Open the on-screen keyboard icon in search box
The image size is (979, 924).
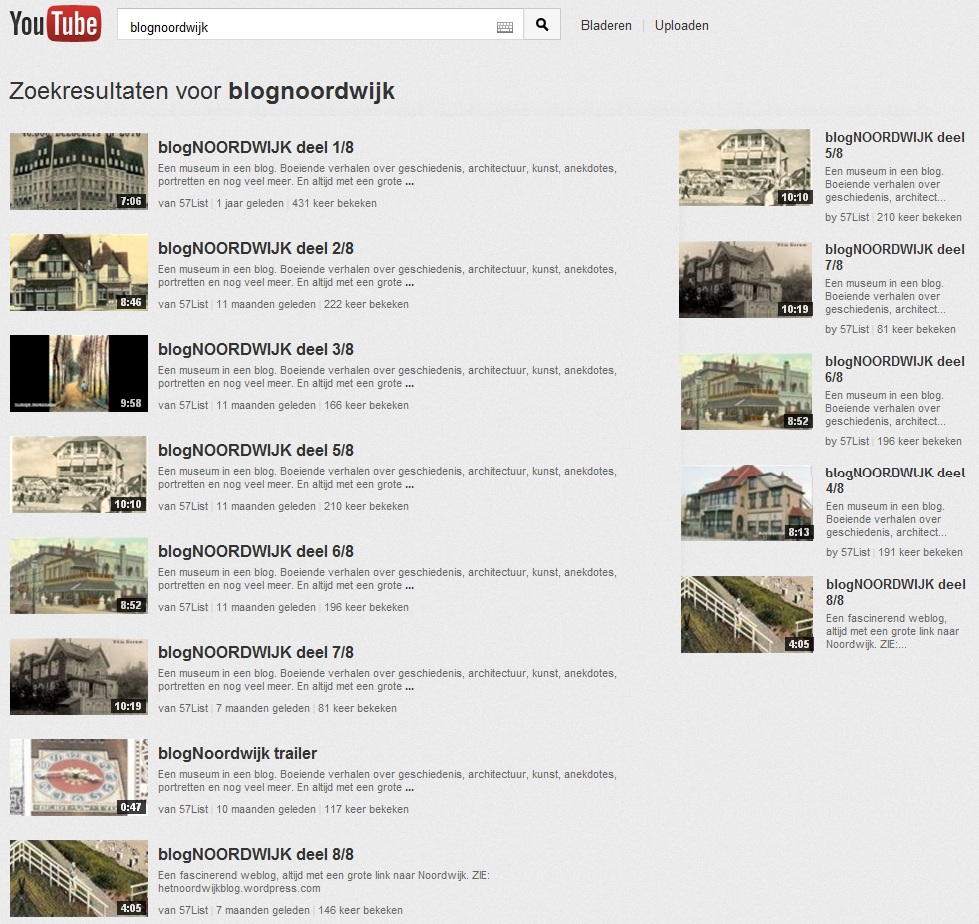[505, 27]
